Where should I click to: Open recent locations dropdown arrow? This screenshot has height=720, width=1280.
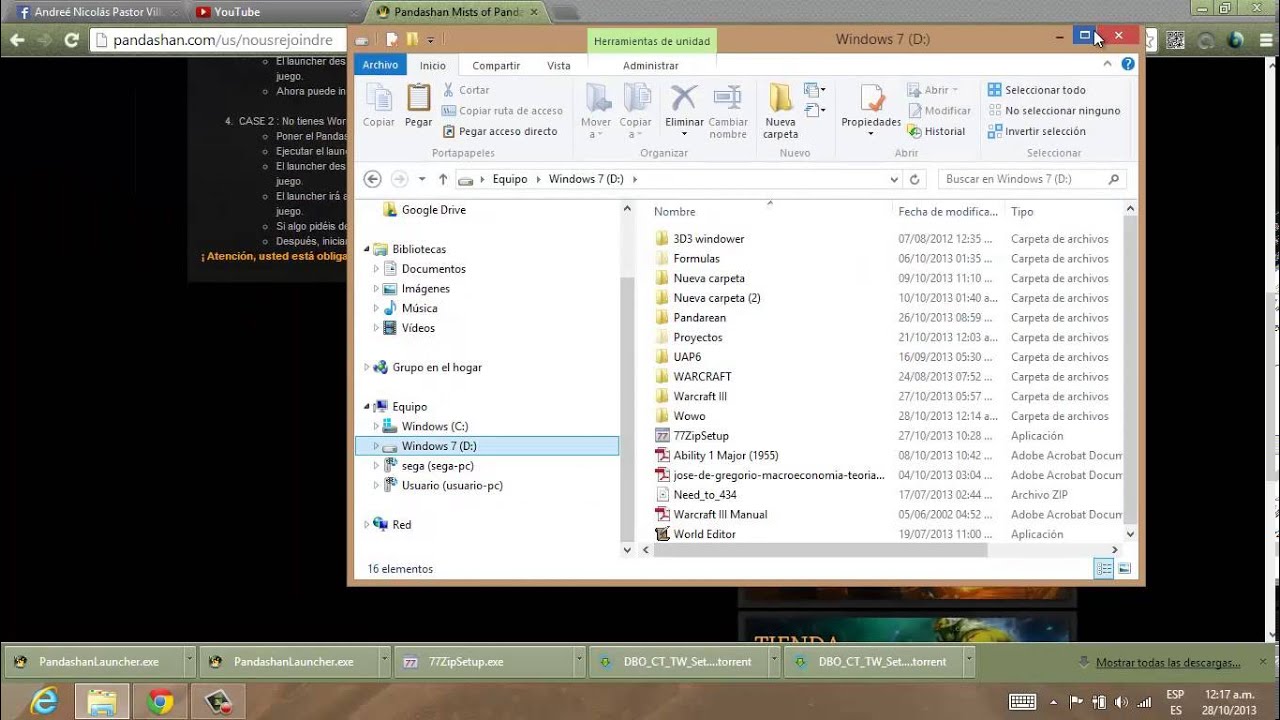(422, 179)
